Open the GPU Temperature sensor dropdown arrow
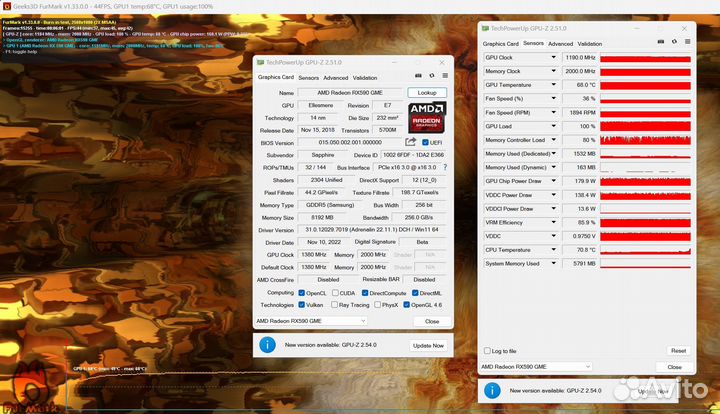Viewport: 720px width, 414px height. (x=553, y=85)
